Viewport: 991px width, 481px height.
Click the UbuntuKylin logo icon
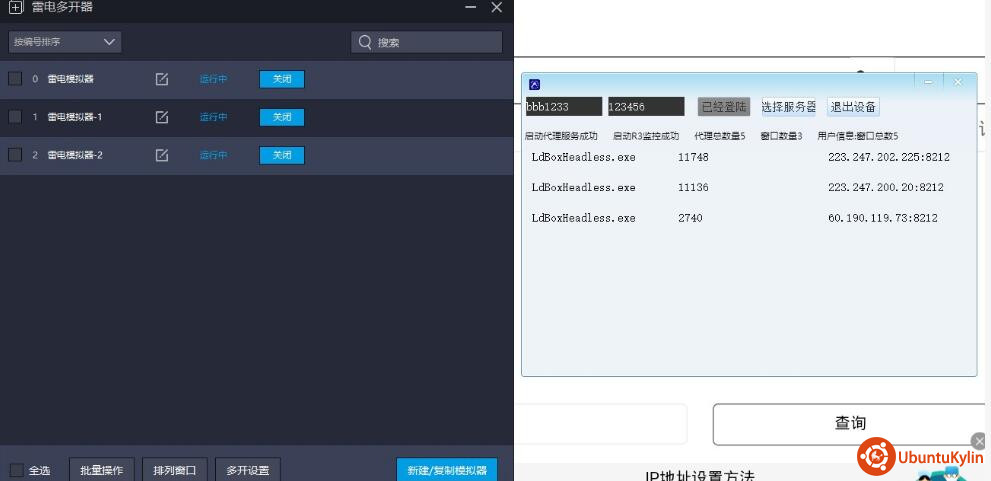tap(876, 456)
